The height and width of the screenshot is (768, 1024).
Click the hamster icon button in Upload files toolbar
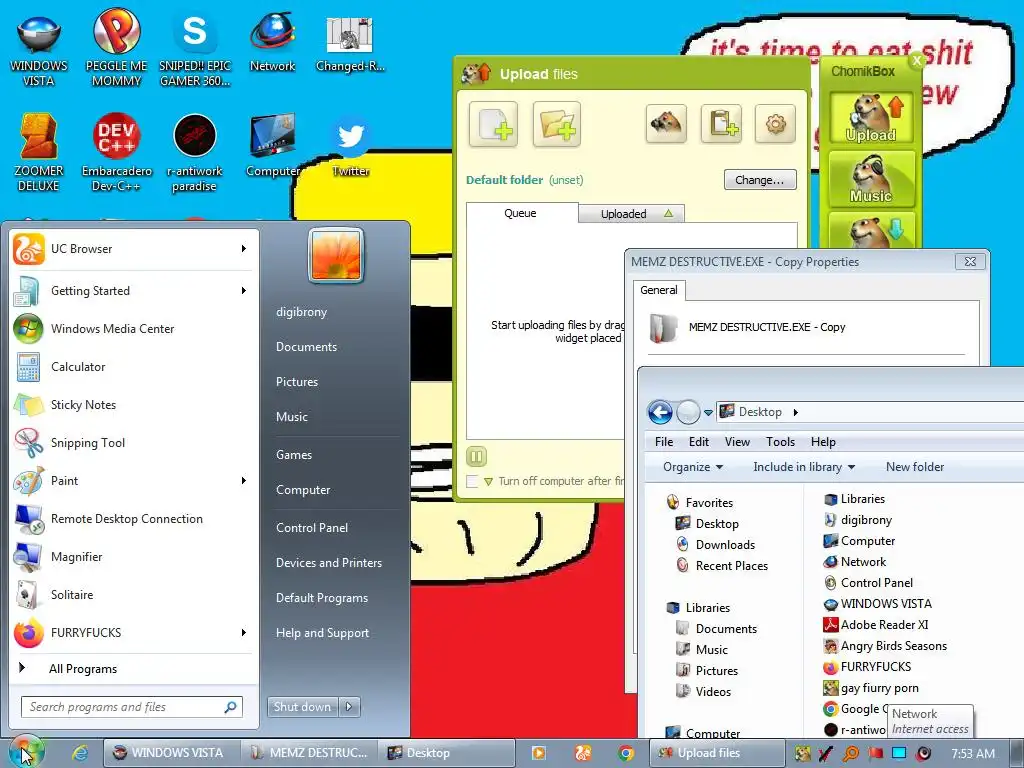[x=665, y=123]
